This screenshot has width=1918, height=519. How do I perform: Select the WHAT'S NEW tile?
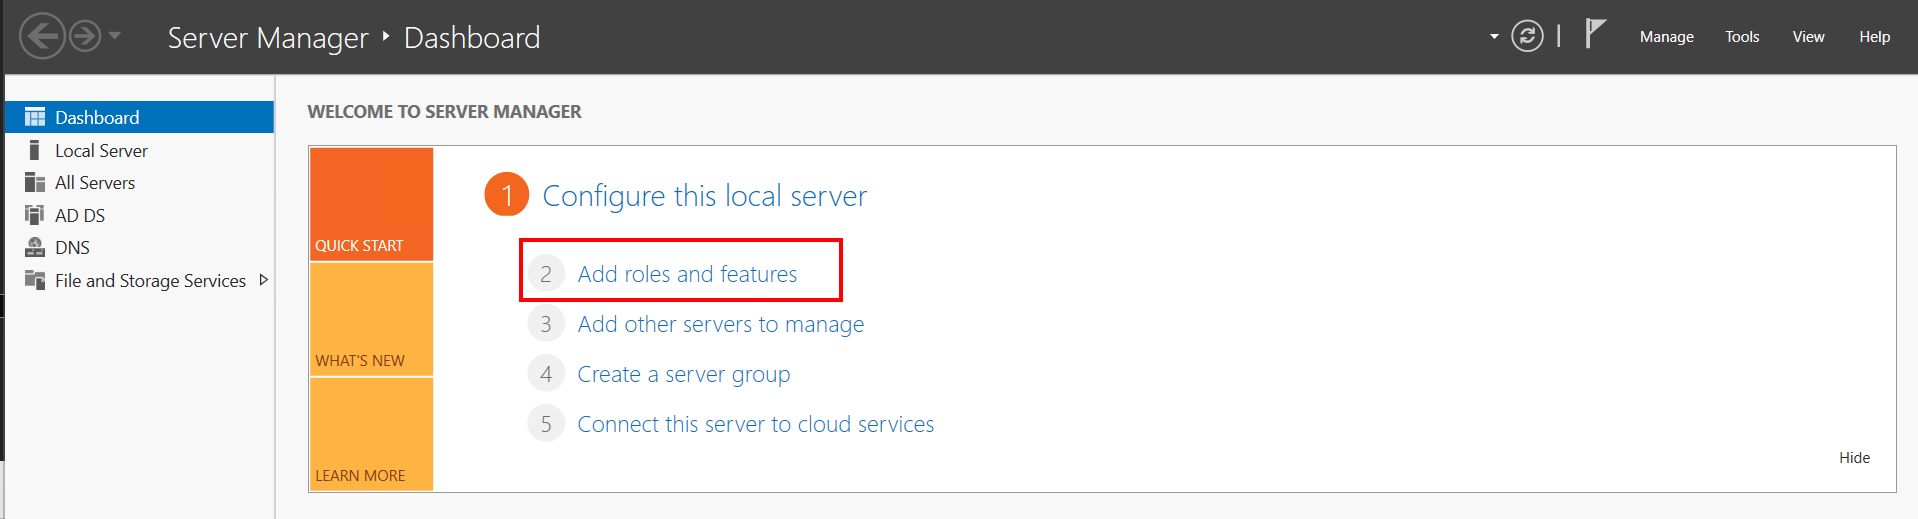[371, 319]
